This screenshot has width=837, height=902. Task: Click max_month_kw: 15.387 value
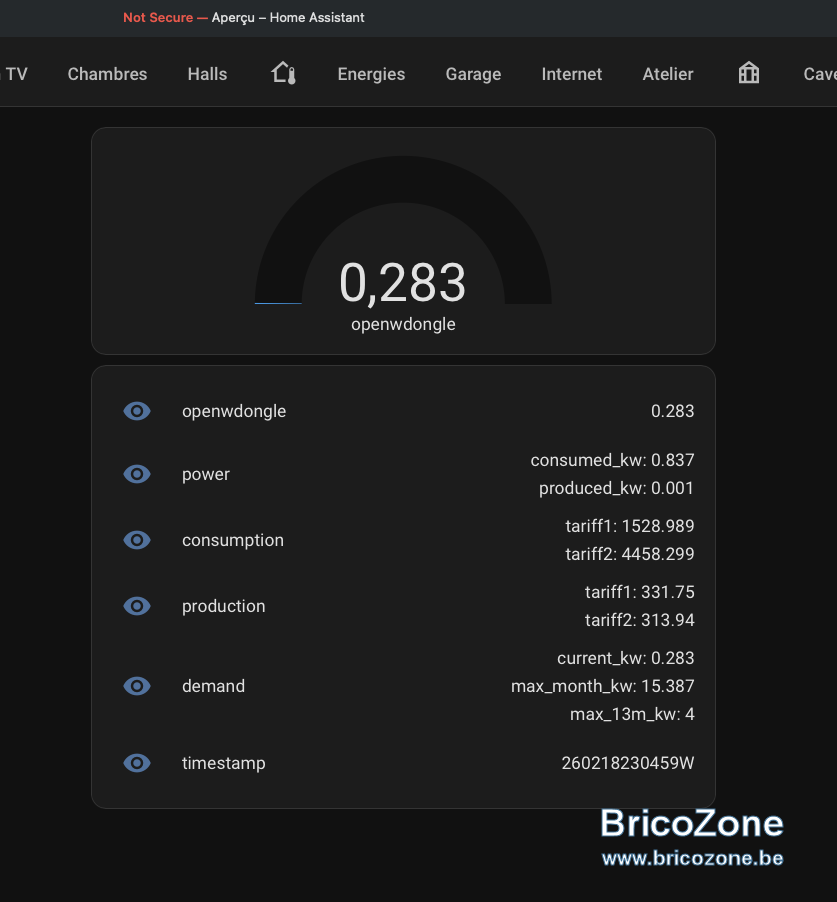point(602,686)
